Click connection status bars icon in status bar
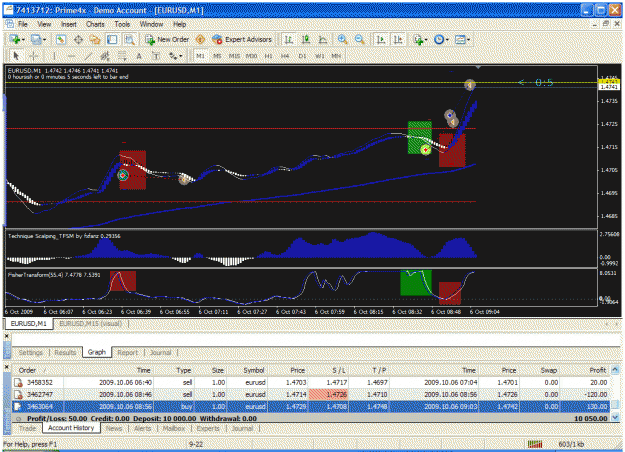 [535, 444]
